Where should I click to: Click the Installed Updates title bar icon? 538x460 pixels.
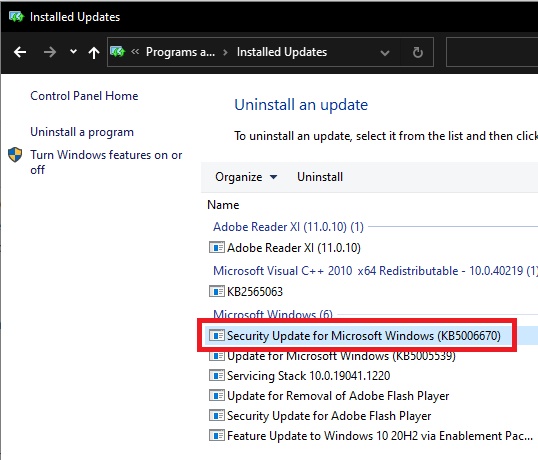16,16
